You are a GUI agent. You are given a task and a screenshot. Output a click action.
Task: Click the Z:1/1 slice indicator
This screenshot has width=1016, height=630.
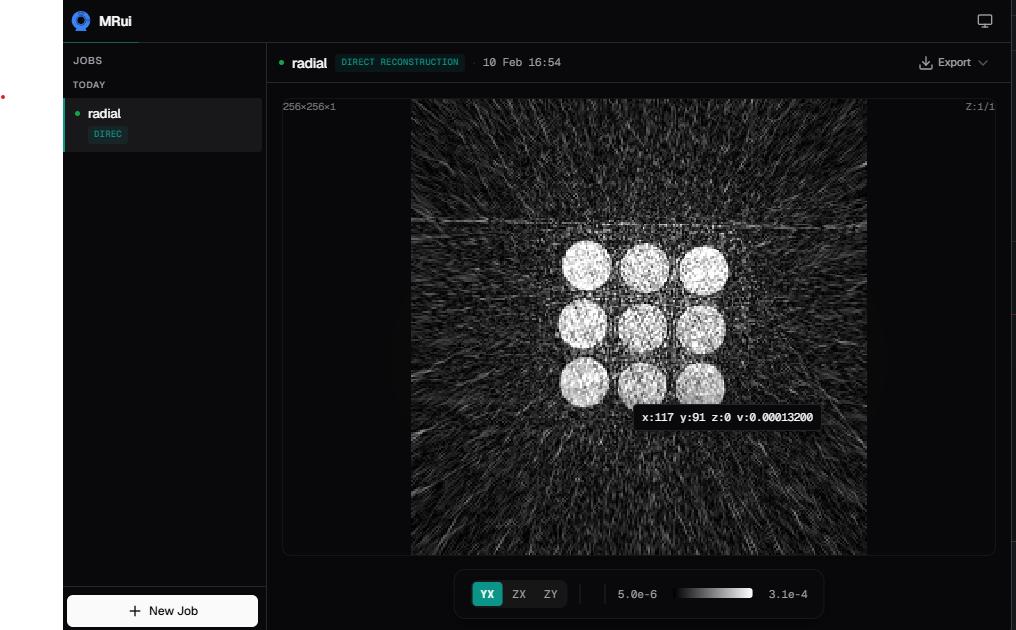tap(980, 107)
